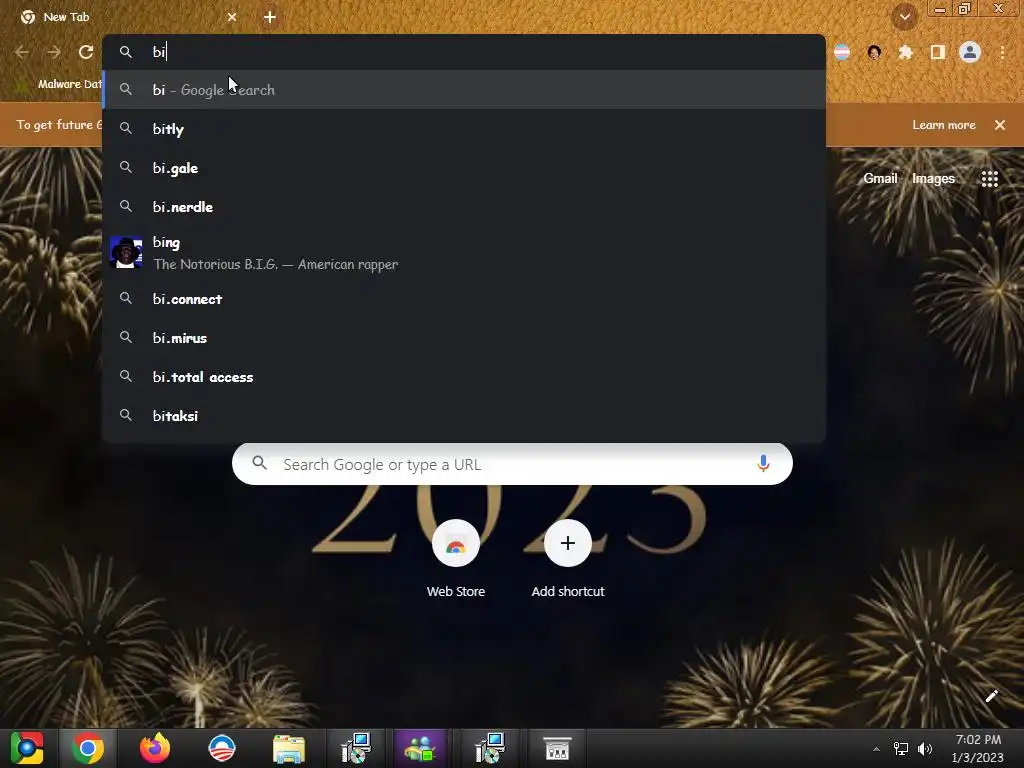
Task: Choose the 'bitaksi' suggestion
Action: pyautogui.click(x=464, y=416)
